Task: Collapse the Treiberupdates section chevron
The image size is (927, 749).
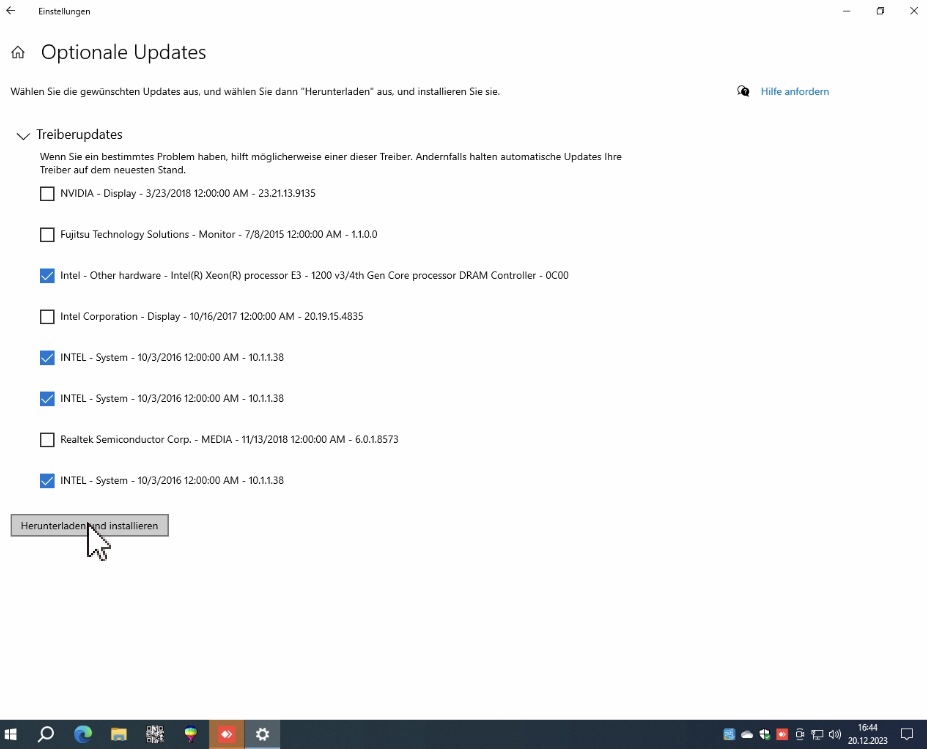Action: [x=23, y=136]
